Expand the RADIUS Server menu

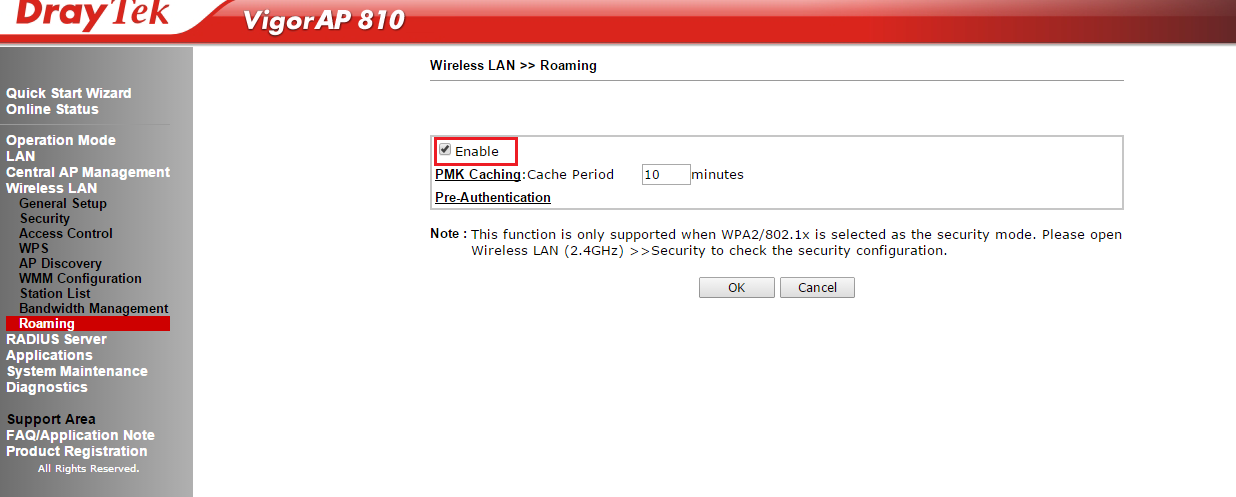[x=56, y=339]
